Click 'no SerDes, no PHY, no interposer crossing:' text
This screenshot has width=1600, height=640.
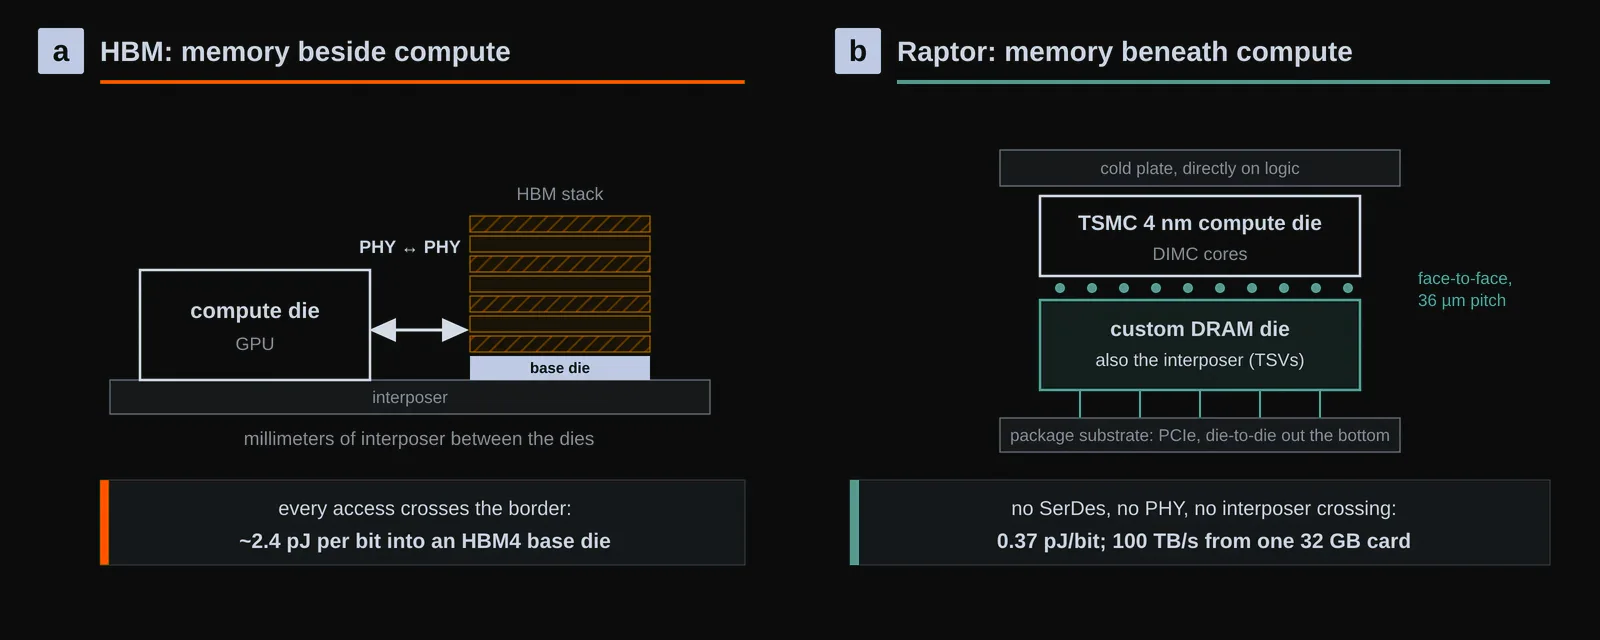(1204, 508)
